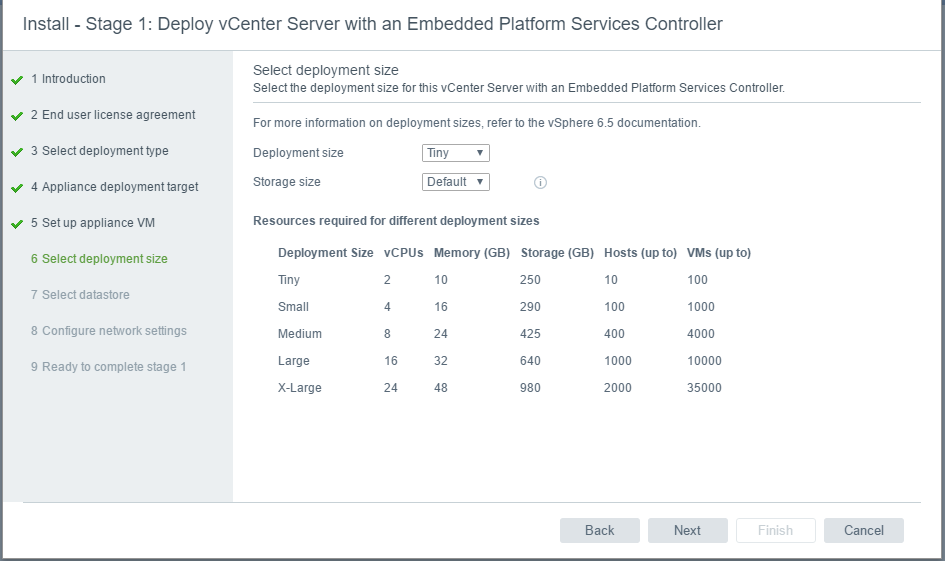Click the green checkmark beside Introduction
This screenshot has width=945, height=561.
(x=17, y=80)
